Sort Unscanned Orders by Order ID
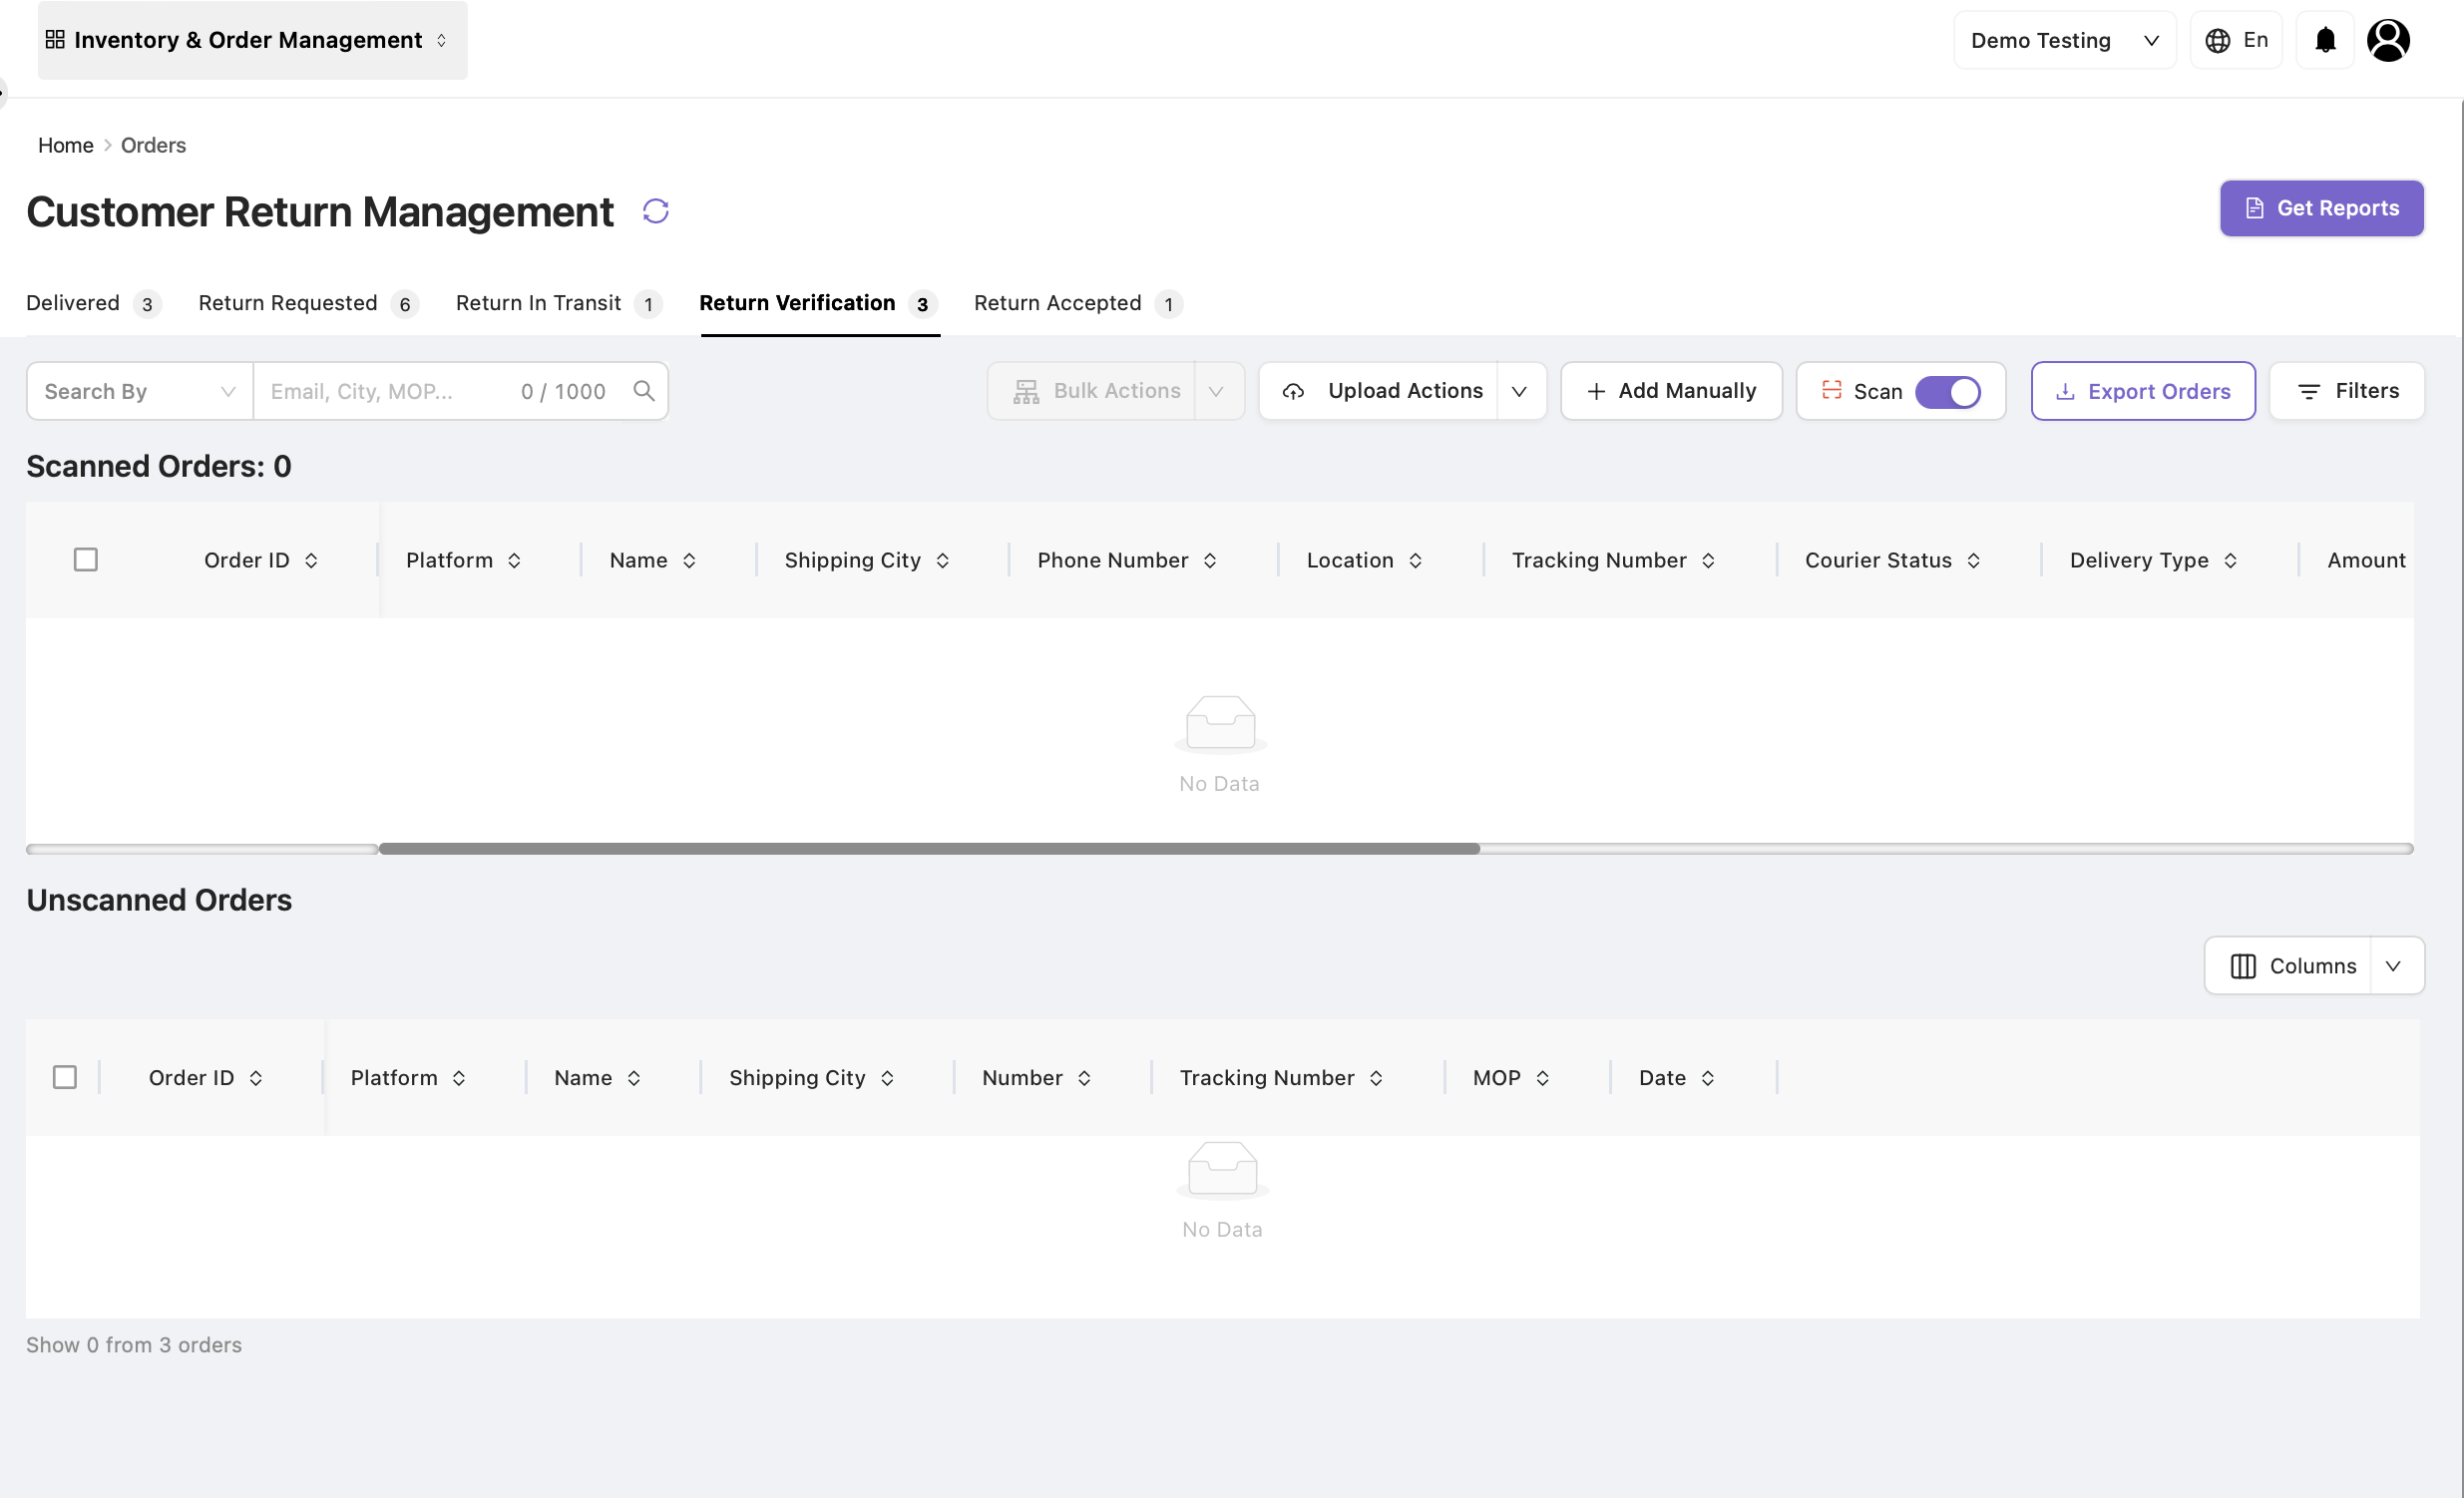 (256, 1078)
